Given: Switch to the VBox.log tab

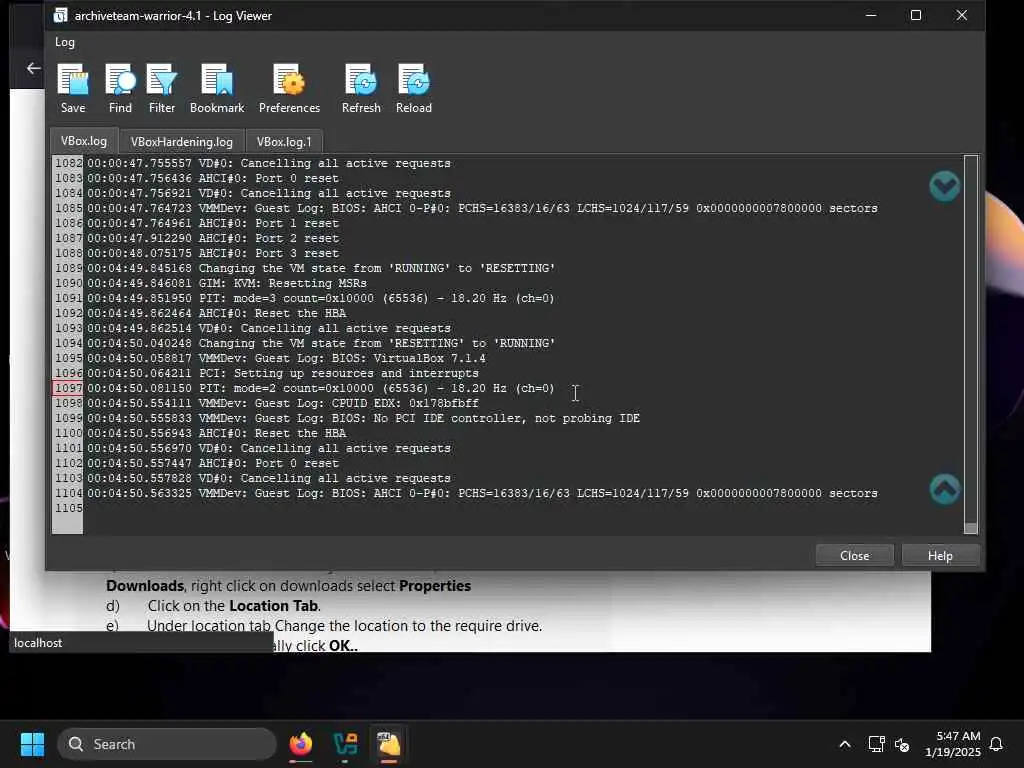Looking at the screenshot, I should click(84, 141).
